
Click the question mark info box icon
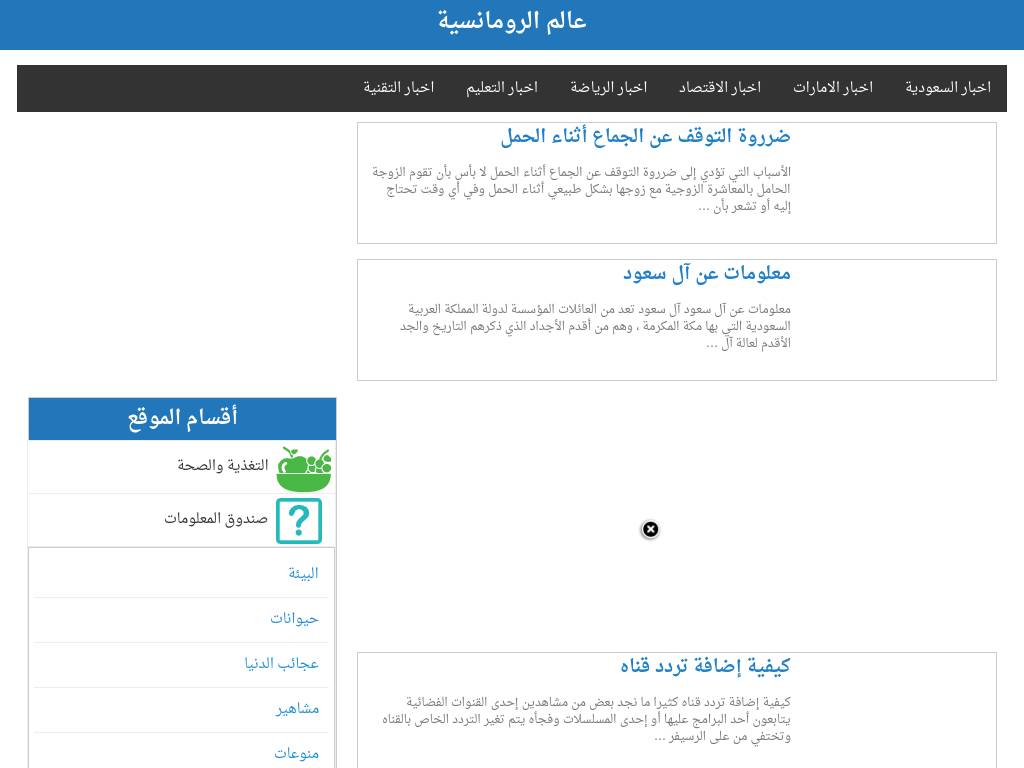[x=299, y=521]
